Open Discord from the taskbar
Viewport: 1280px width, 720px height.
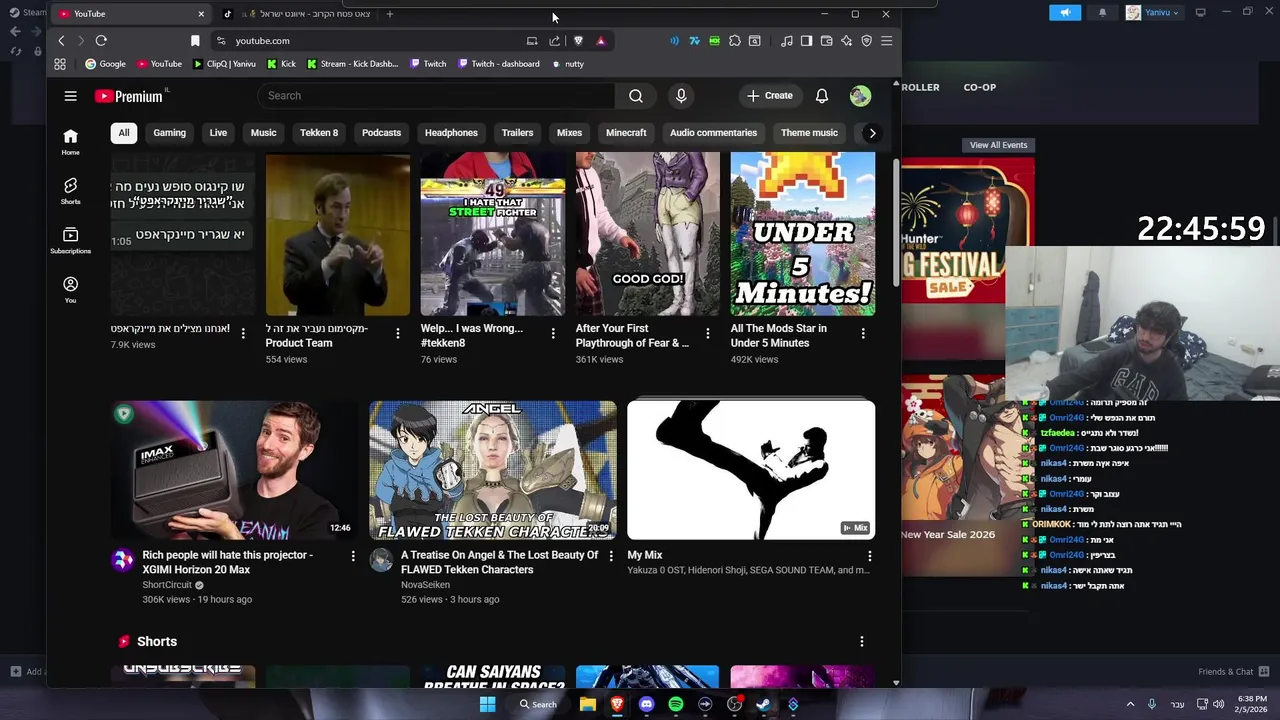pos(646,704)
